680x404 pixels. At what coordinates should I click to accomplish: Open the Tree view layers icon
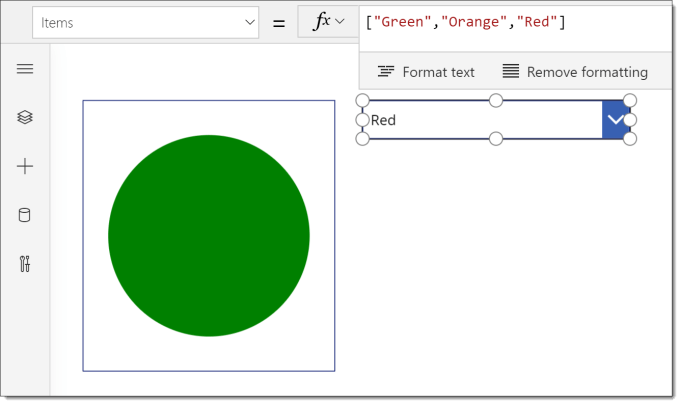coord(25,117)
